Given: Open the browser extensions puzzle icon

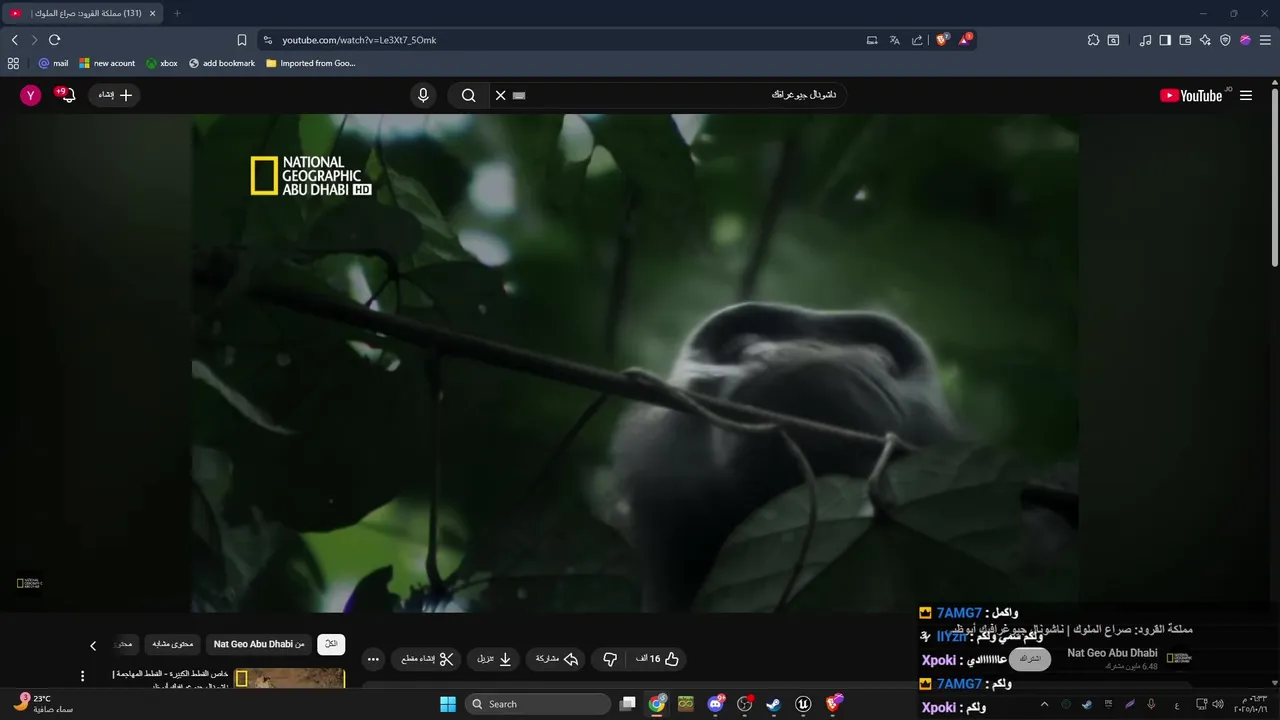Looking at the screenshot, I should [x=1093, y=40].
